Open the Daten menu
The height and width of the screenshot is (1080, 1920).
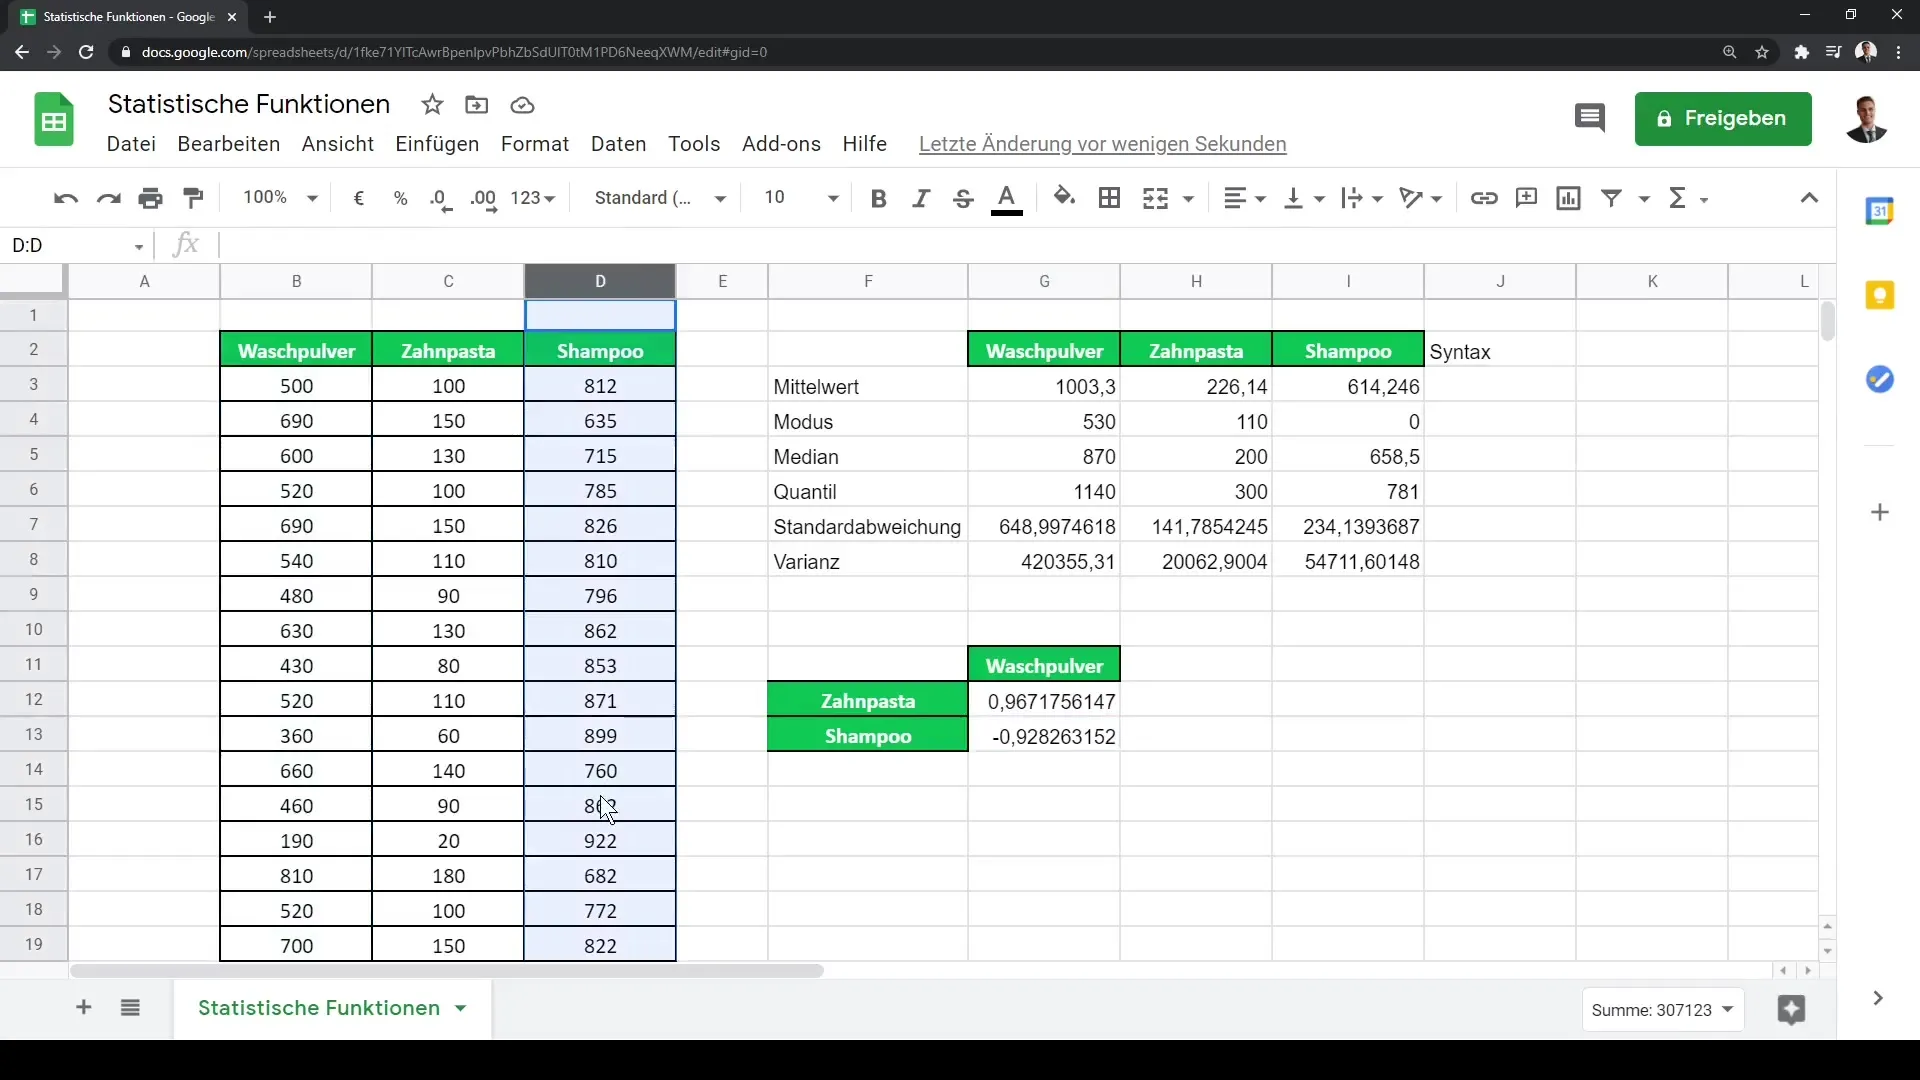click(x=618, y=144)
